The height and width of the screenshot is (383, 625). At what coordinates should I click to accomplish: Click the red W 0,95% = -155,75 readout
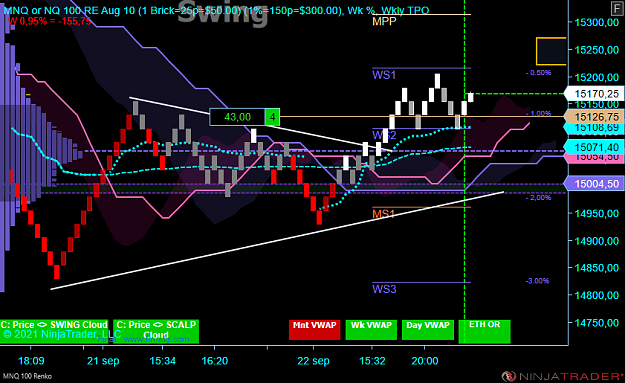(50, 21)
